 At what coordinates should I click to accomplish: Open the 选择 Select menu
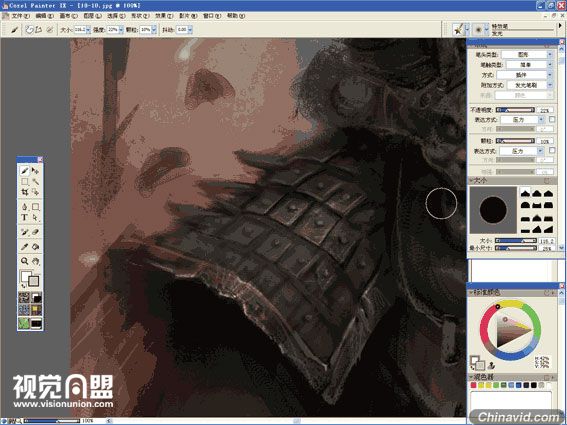(116, 16)
